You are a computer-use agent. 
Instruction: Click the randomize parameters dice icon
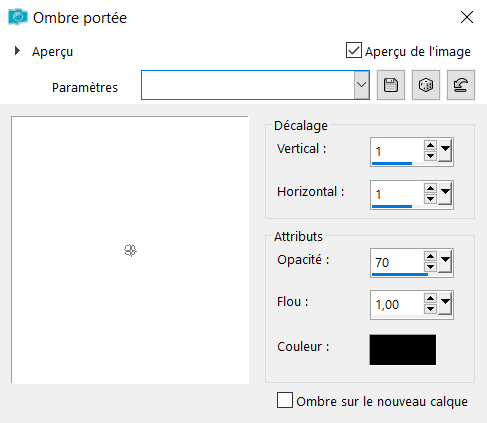426,85
